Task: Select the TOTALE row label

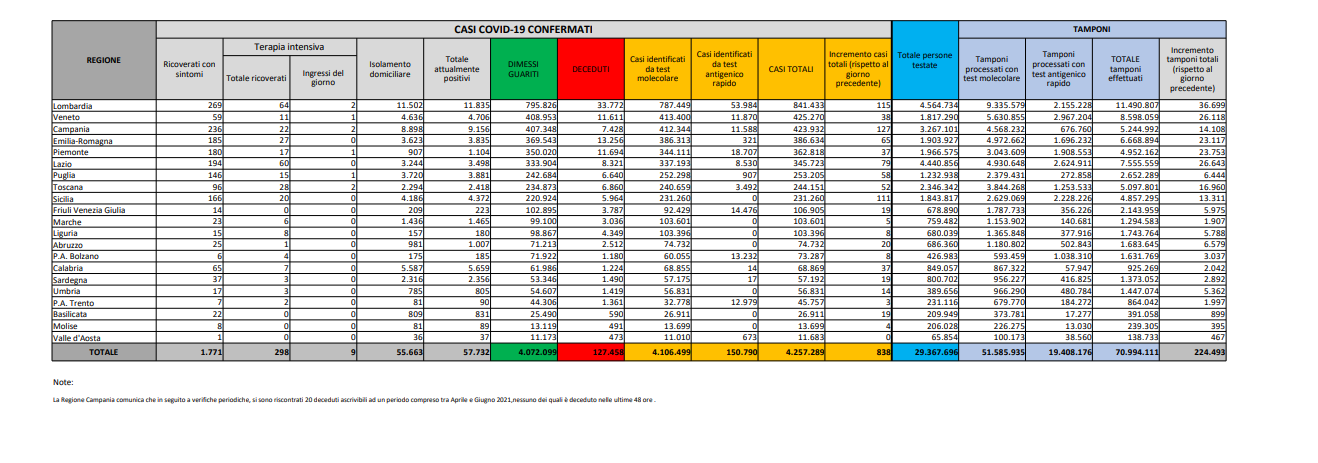Action: (103, 353)
